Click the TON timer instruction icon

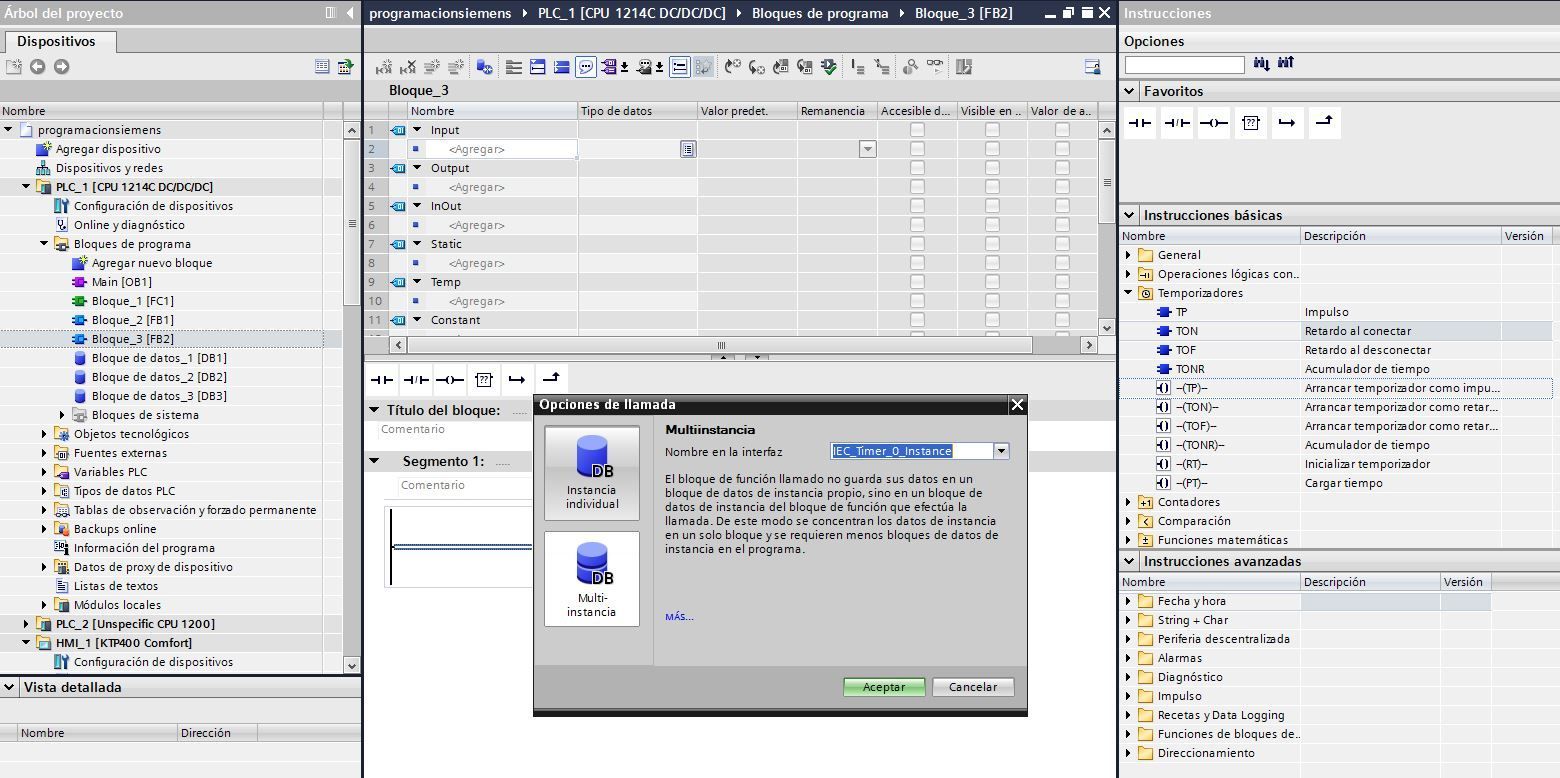[x=1163, y=331]
